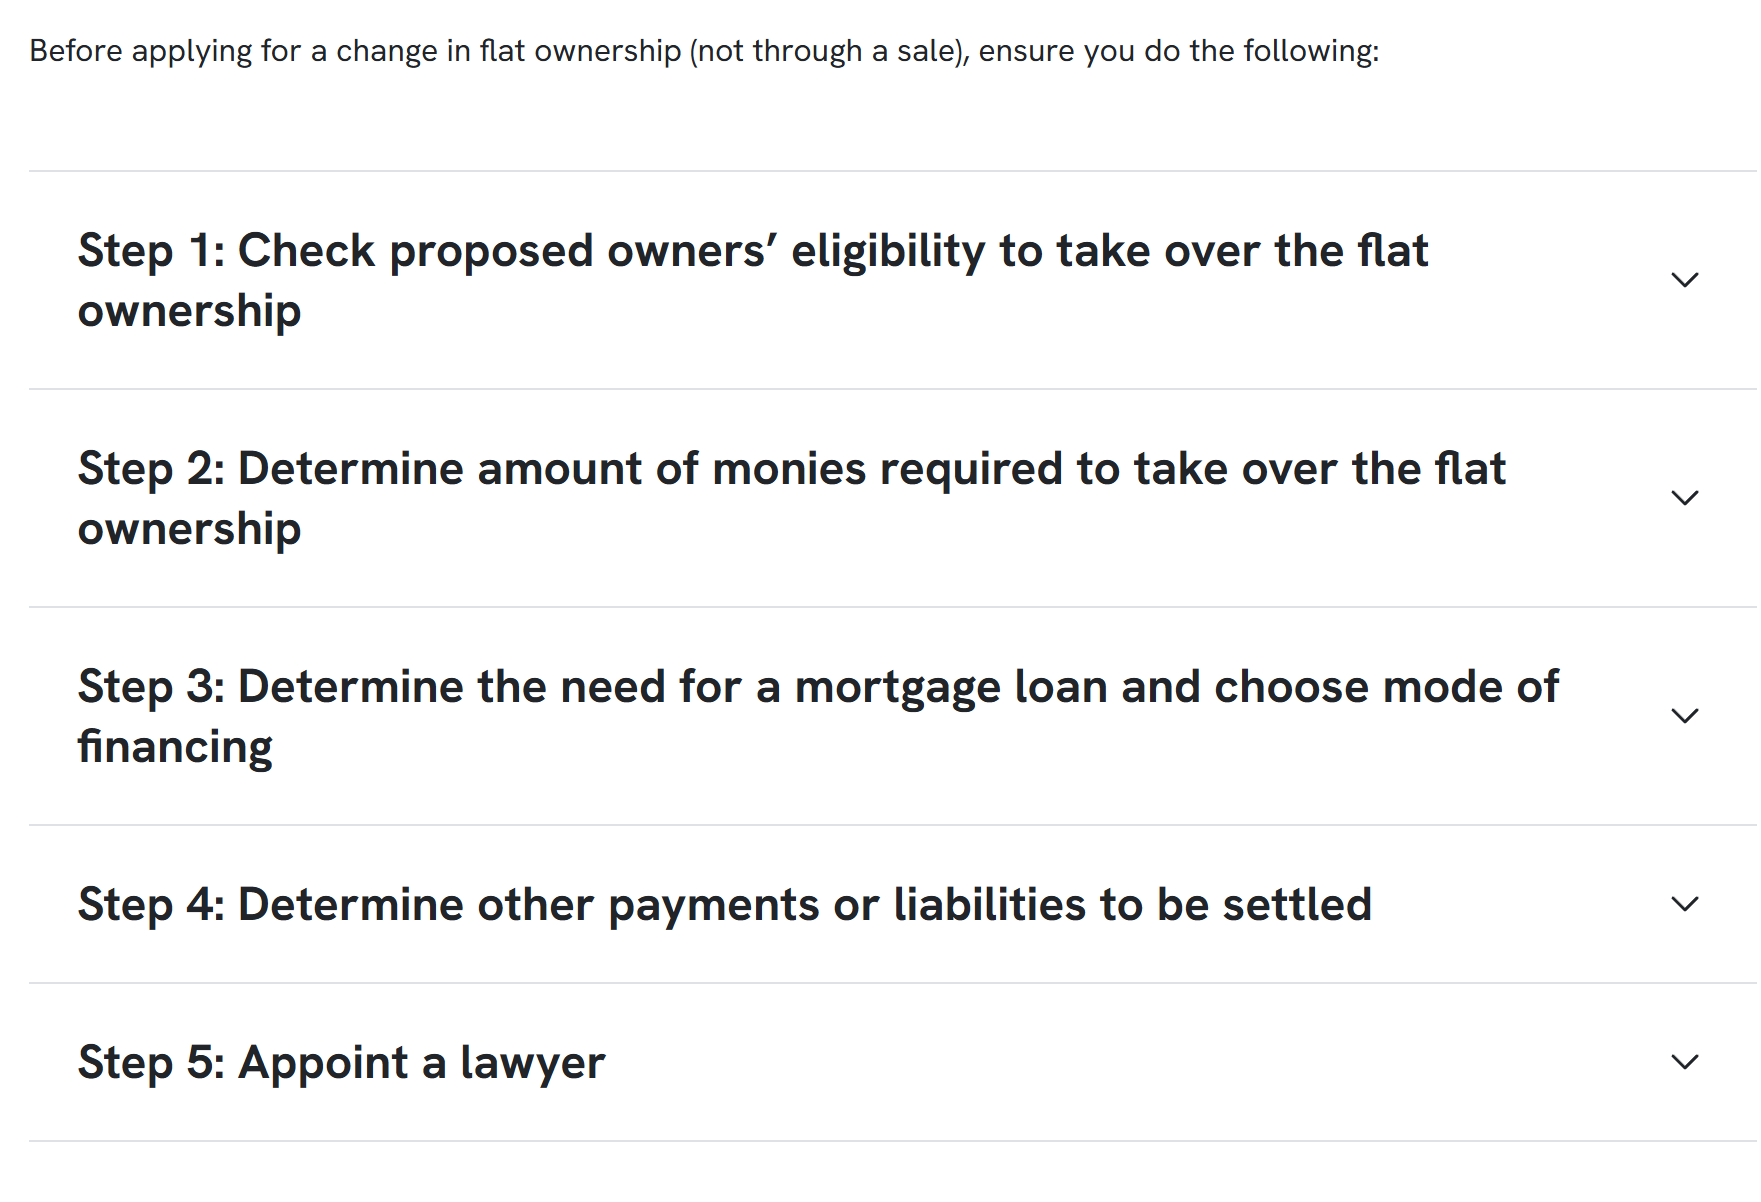Click the chevron next to Appoint a lawyer
The width and height of the screenshot is (1761, 1202).
(x=1685, y=1062)
